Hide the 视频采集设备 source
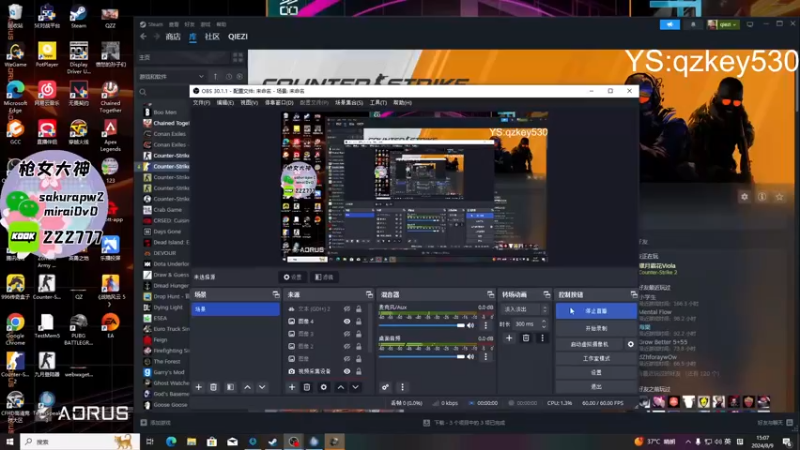The image size is (800, 450). [x=347, y=371]
